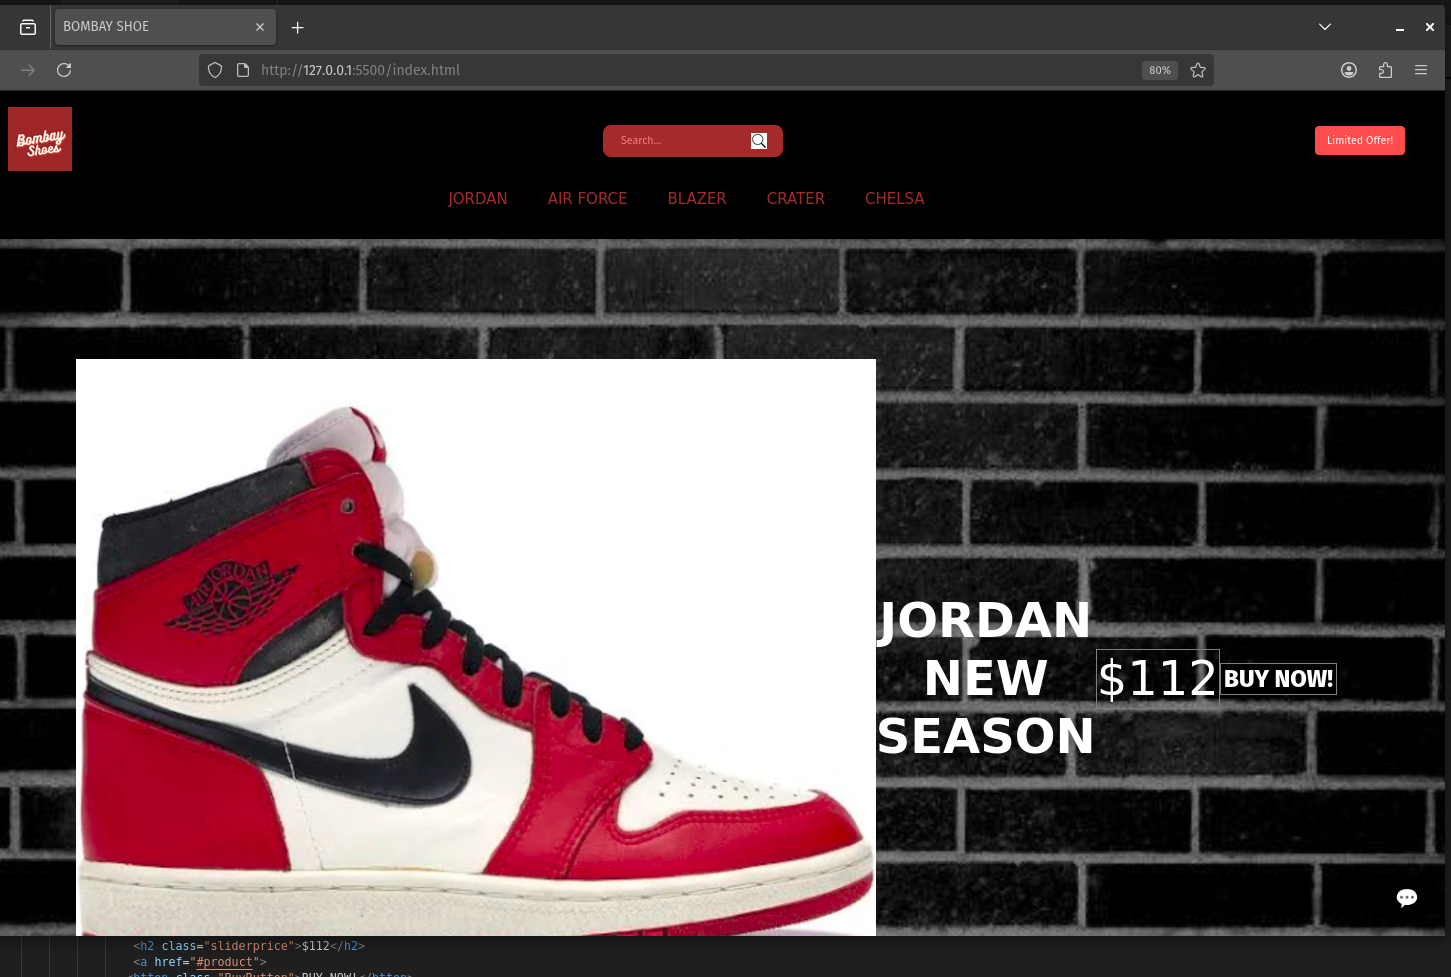
Task: Click the 80% zoom level indicator
Action: tap(1159, 70)
